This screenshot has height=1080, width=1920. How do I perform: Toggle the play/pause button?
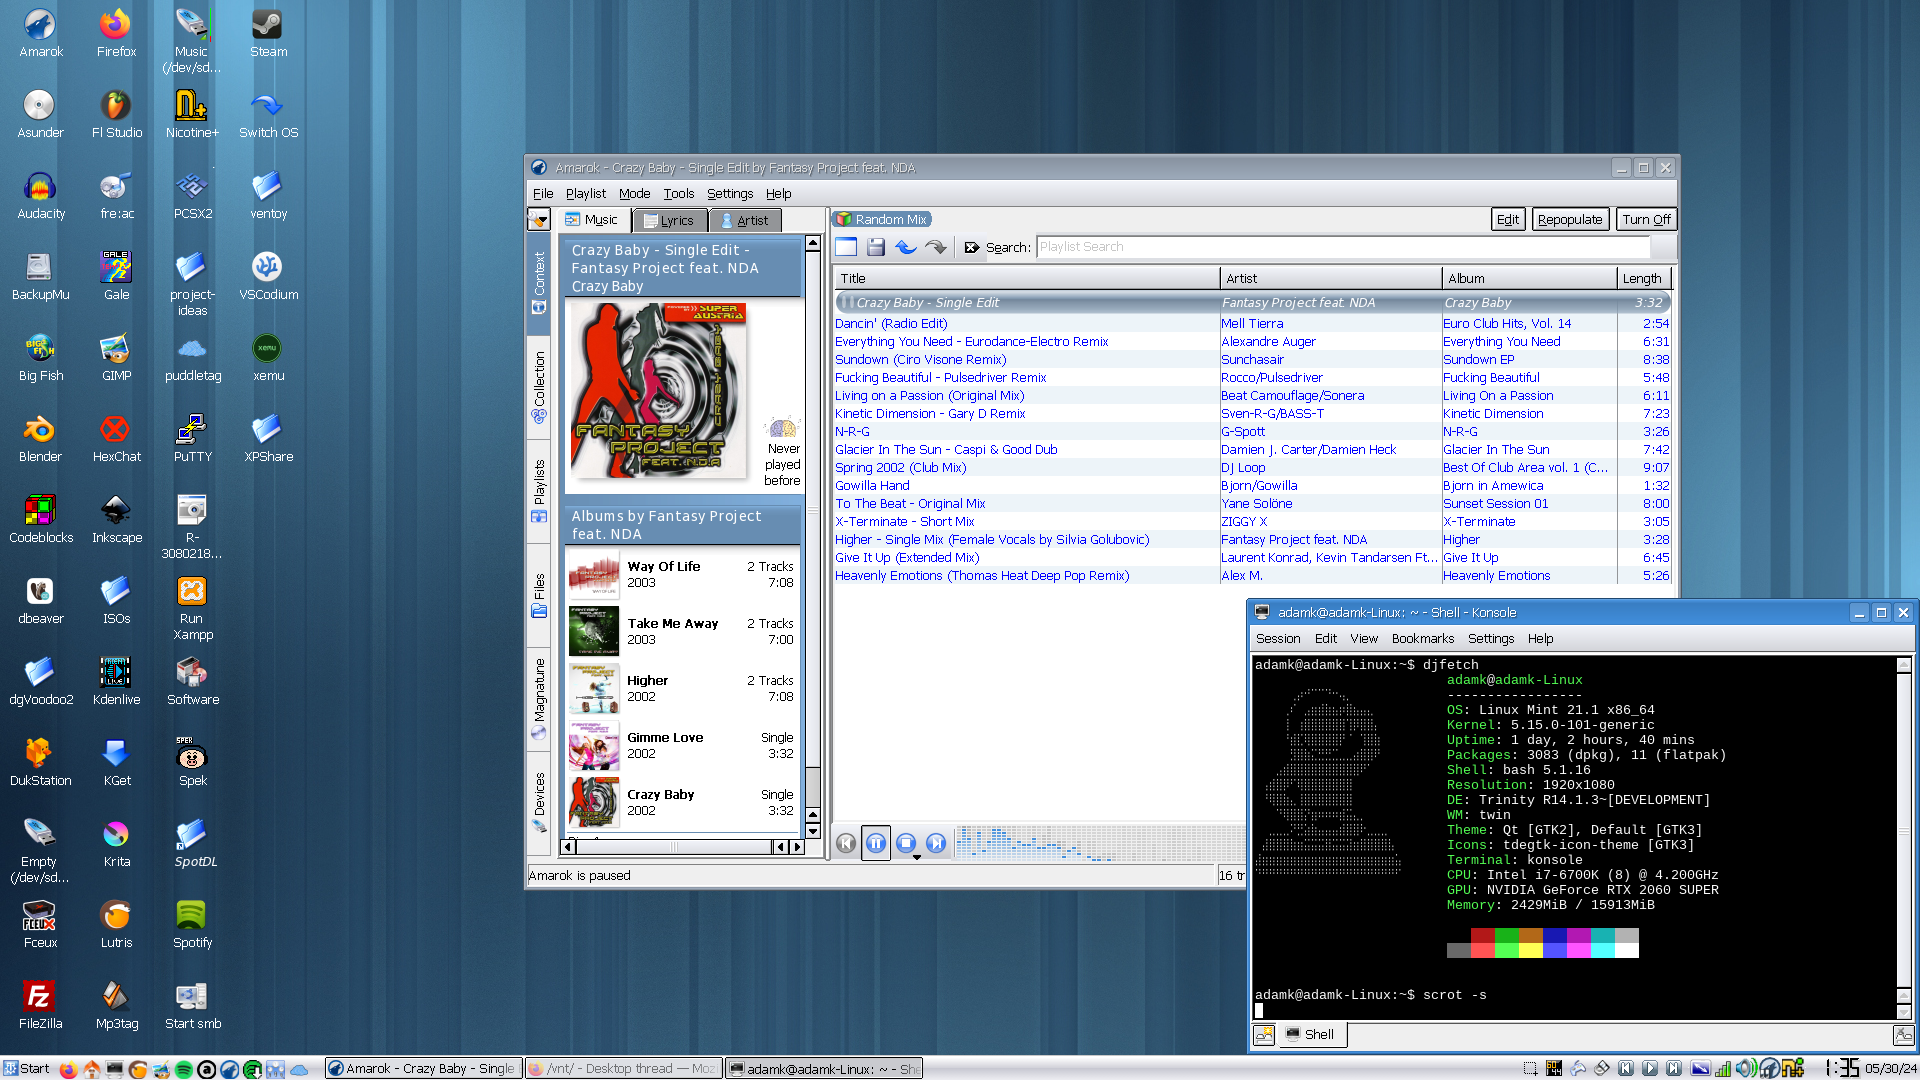click(x=876, y=843)
